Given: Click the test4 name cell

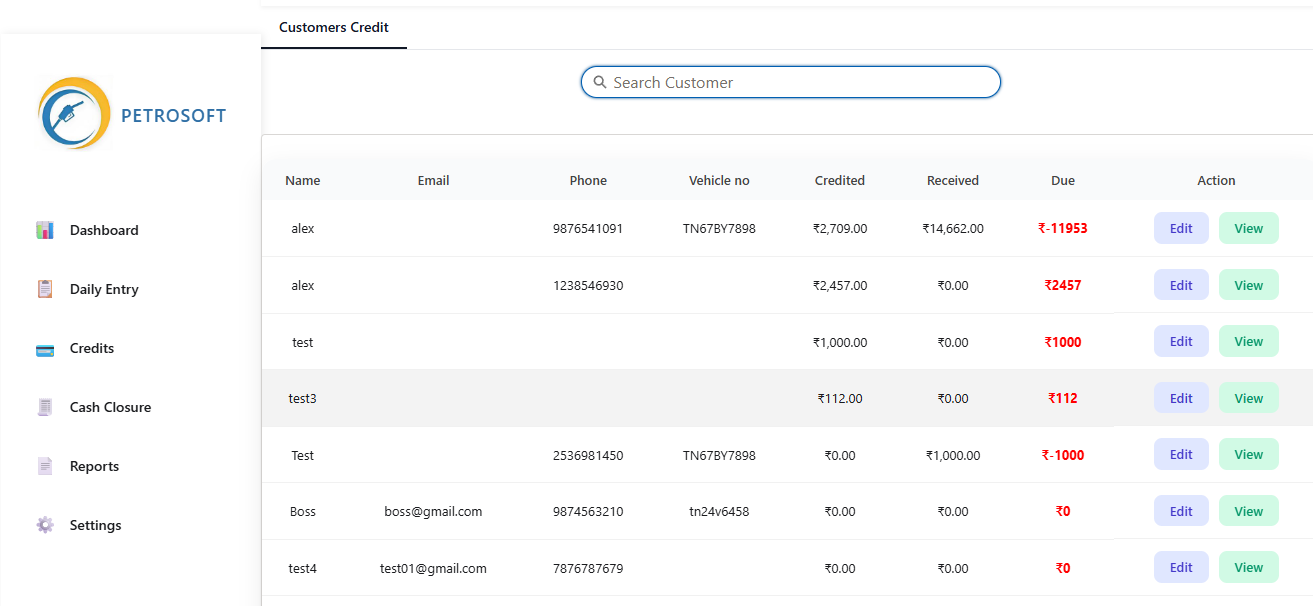Looking at the screenshot, I should (303, 568).
